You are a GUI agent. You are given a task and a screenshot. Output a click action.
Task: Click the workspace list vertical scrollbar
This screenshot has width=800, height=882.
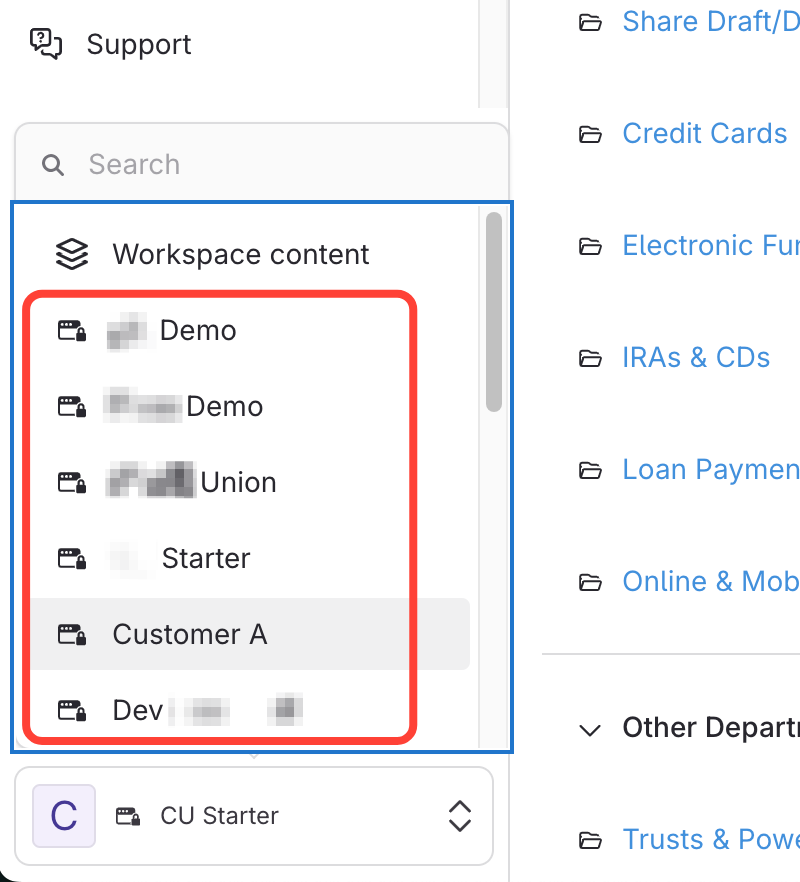coord(493,310)
